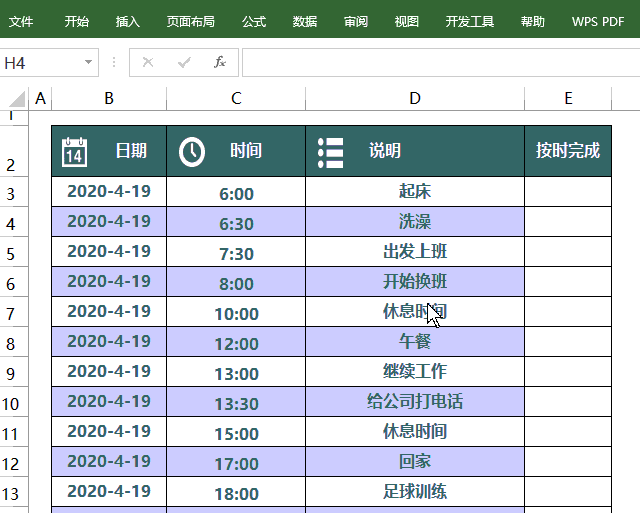This screenshot has height=513, width=640.
Task: Click the list icon in 说明 header
Action: point(331,153)
